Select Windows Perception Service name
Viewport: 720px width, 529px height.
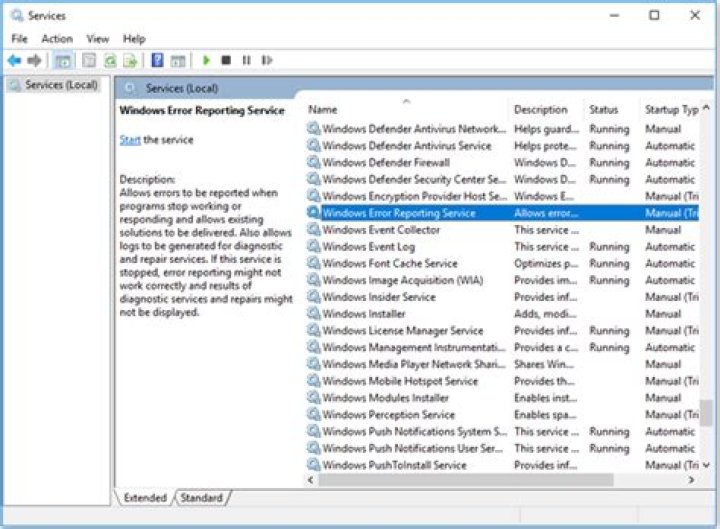click(x=388, y=415)
